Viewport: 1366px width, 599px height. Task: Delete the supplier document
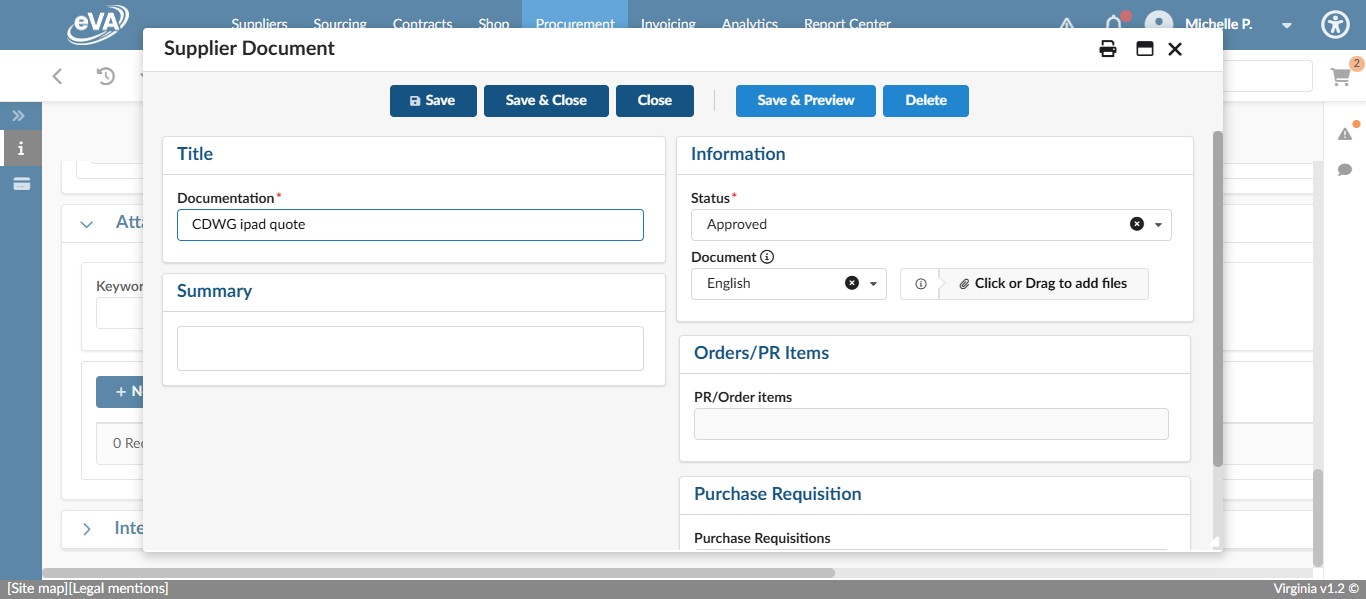click(925, 100)
